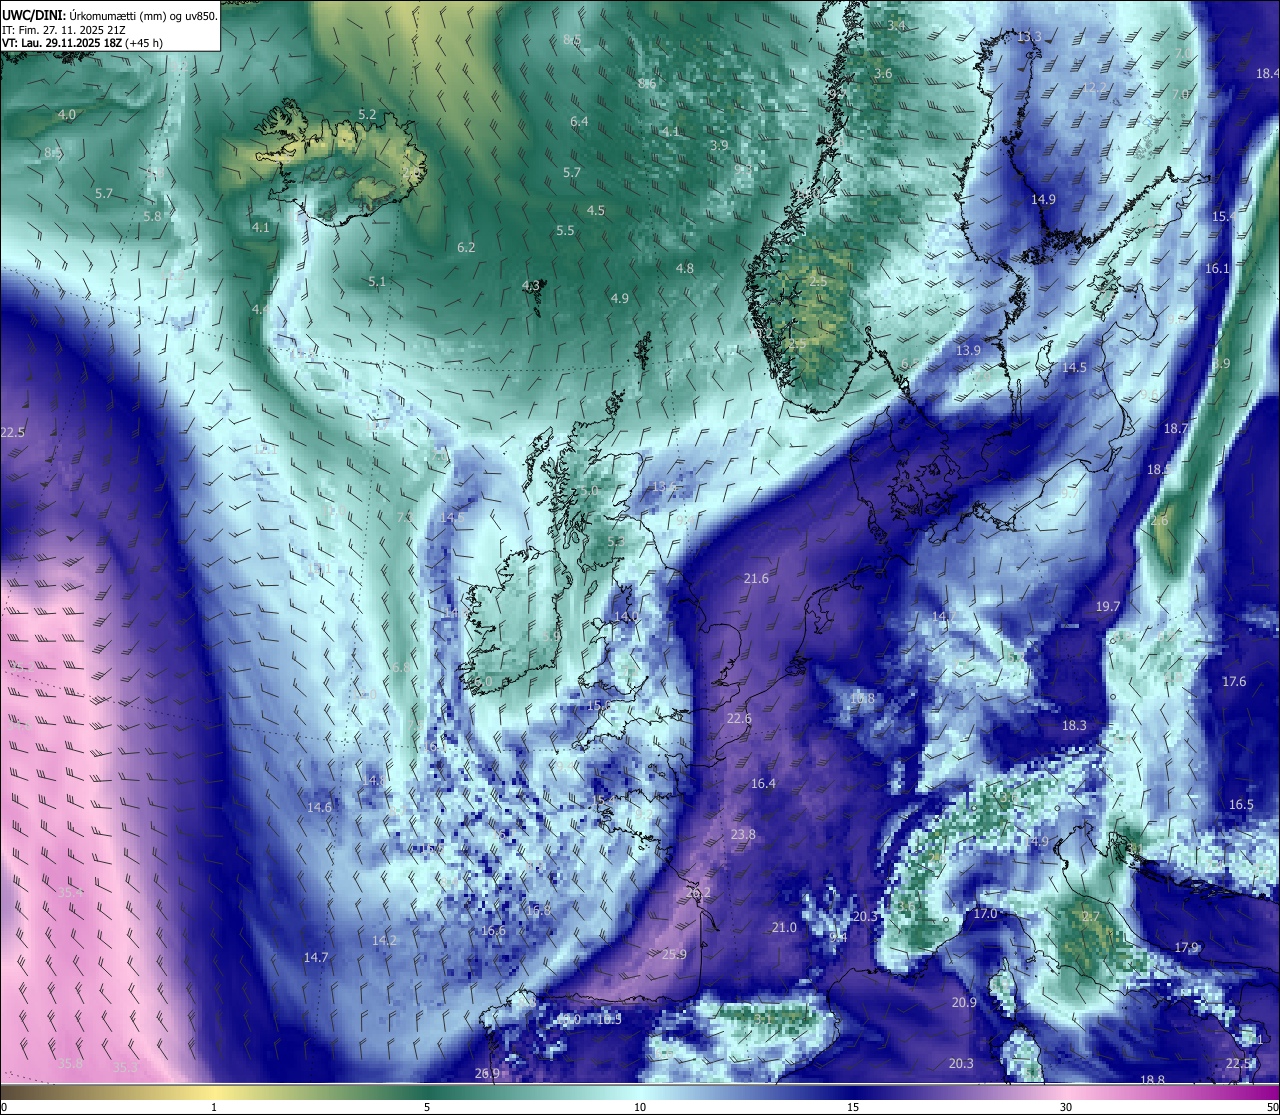Image resolution: width=1280 pixels, height=1115 pixels.
Task: Click the map value "4.0"
Action: [x=67, y=115]
